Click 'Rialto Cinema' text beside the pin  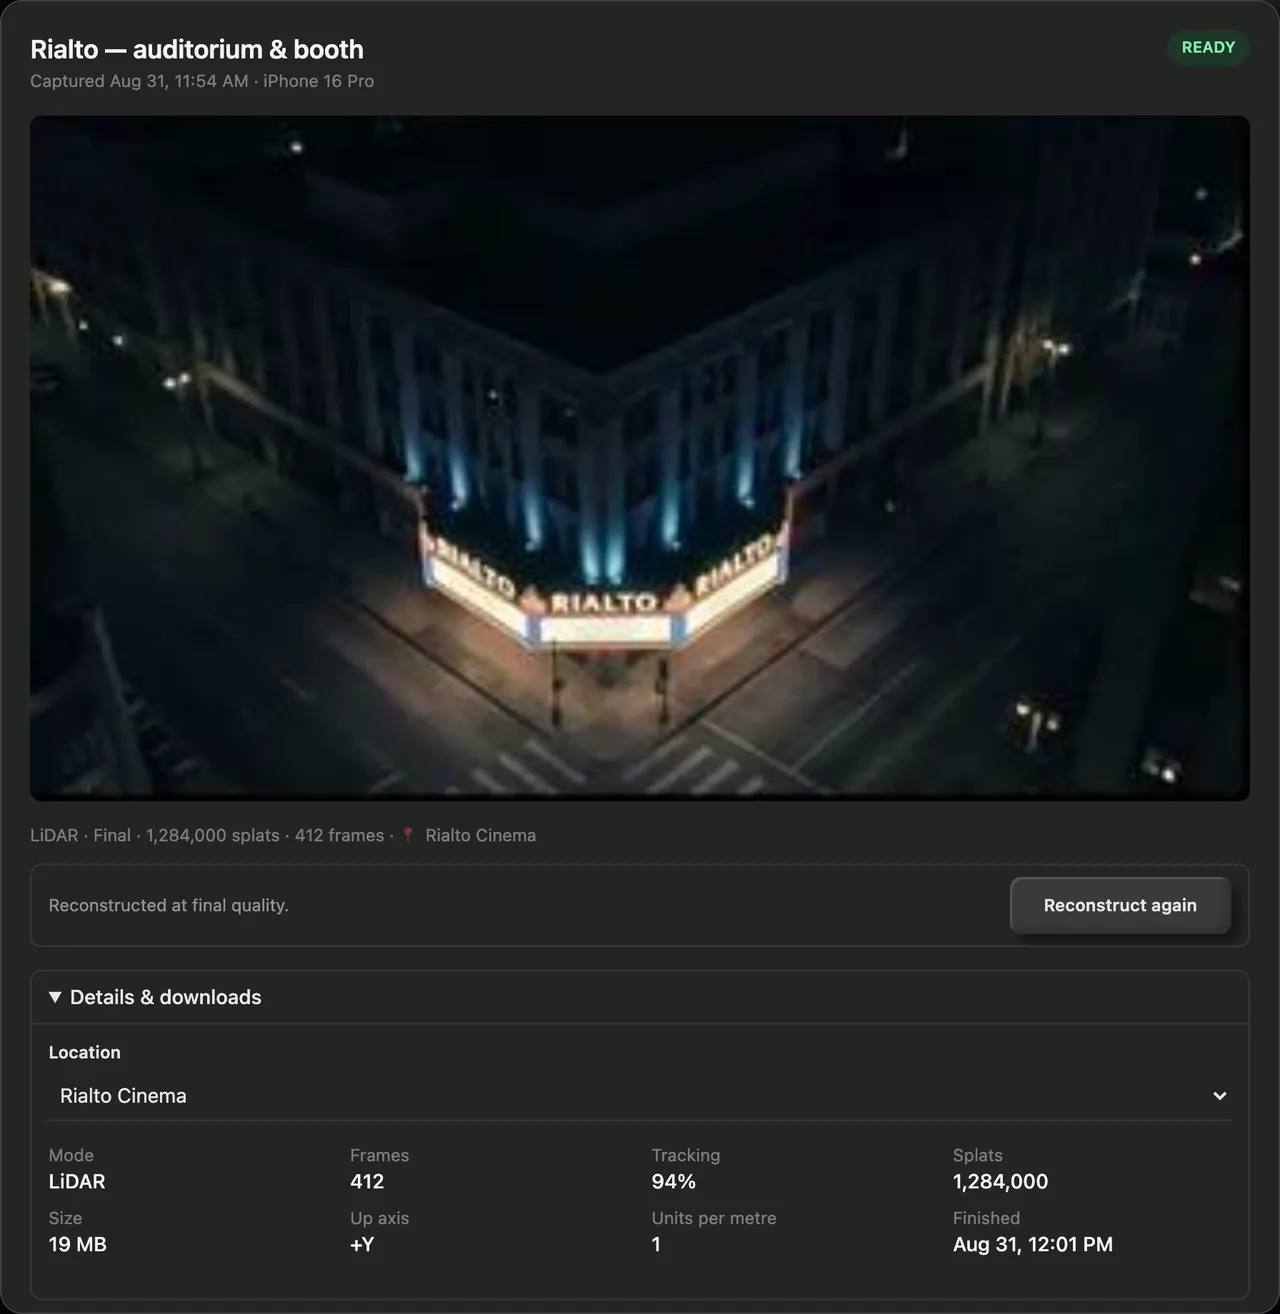480,835
